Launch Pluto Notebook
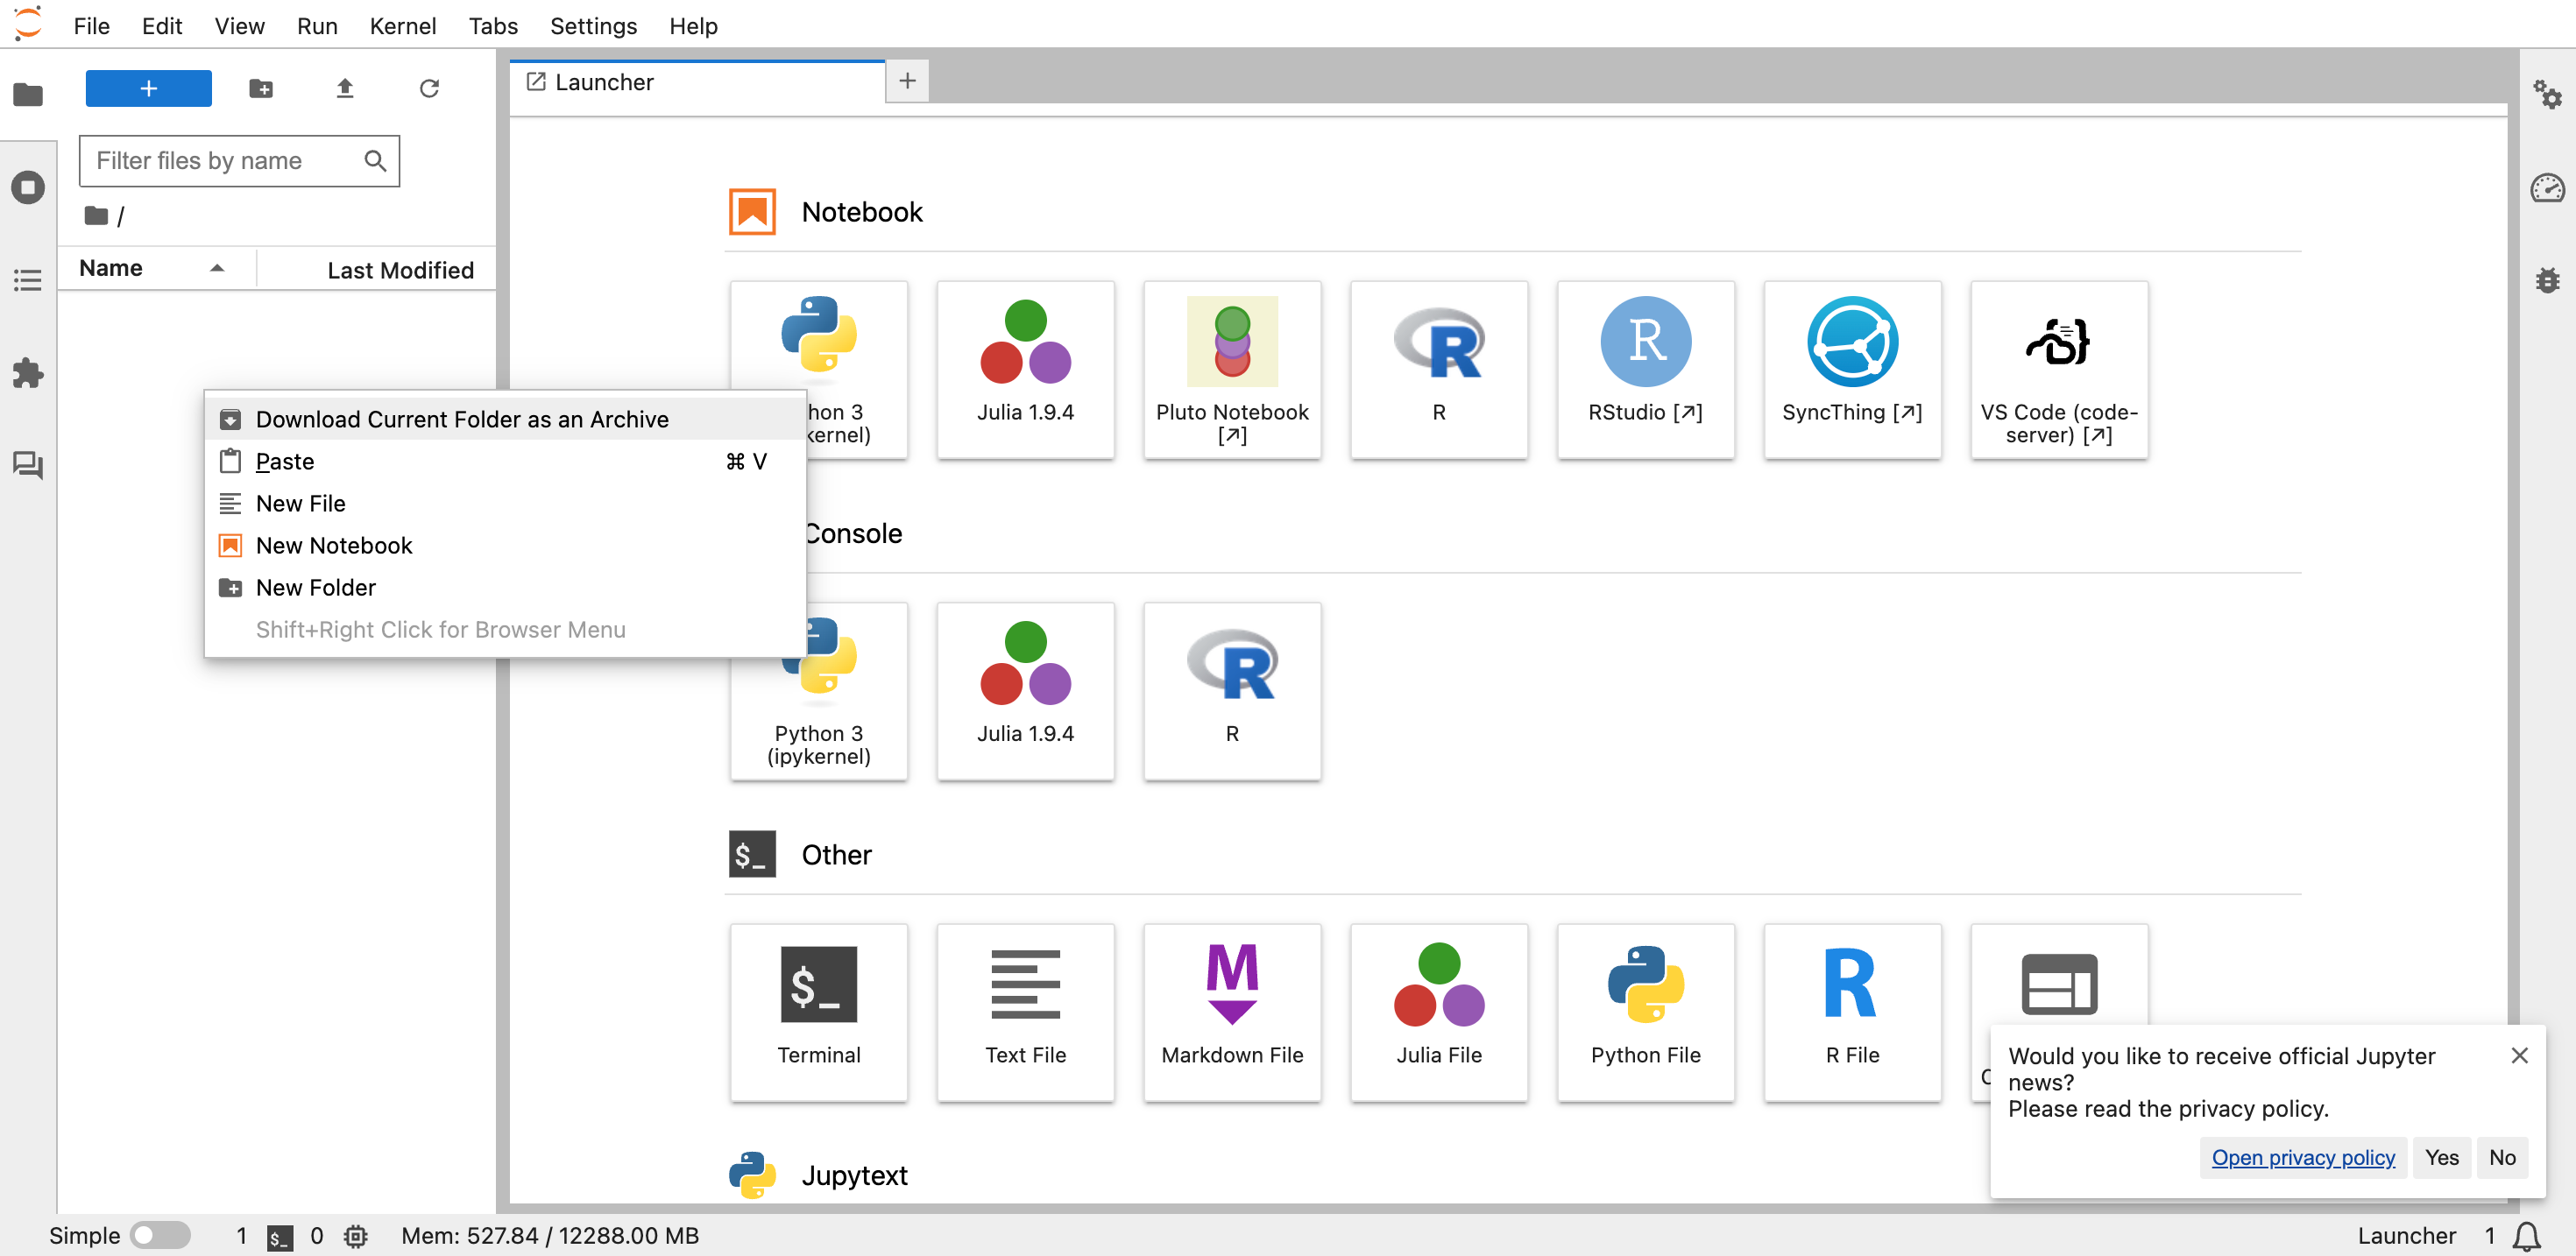This screenshot has height=1256, width=2576. (1232, 370)
